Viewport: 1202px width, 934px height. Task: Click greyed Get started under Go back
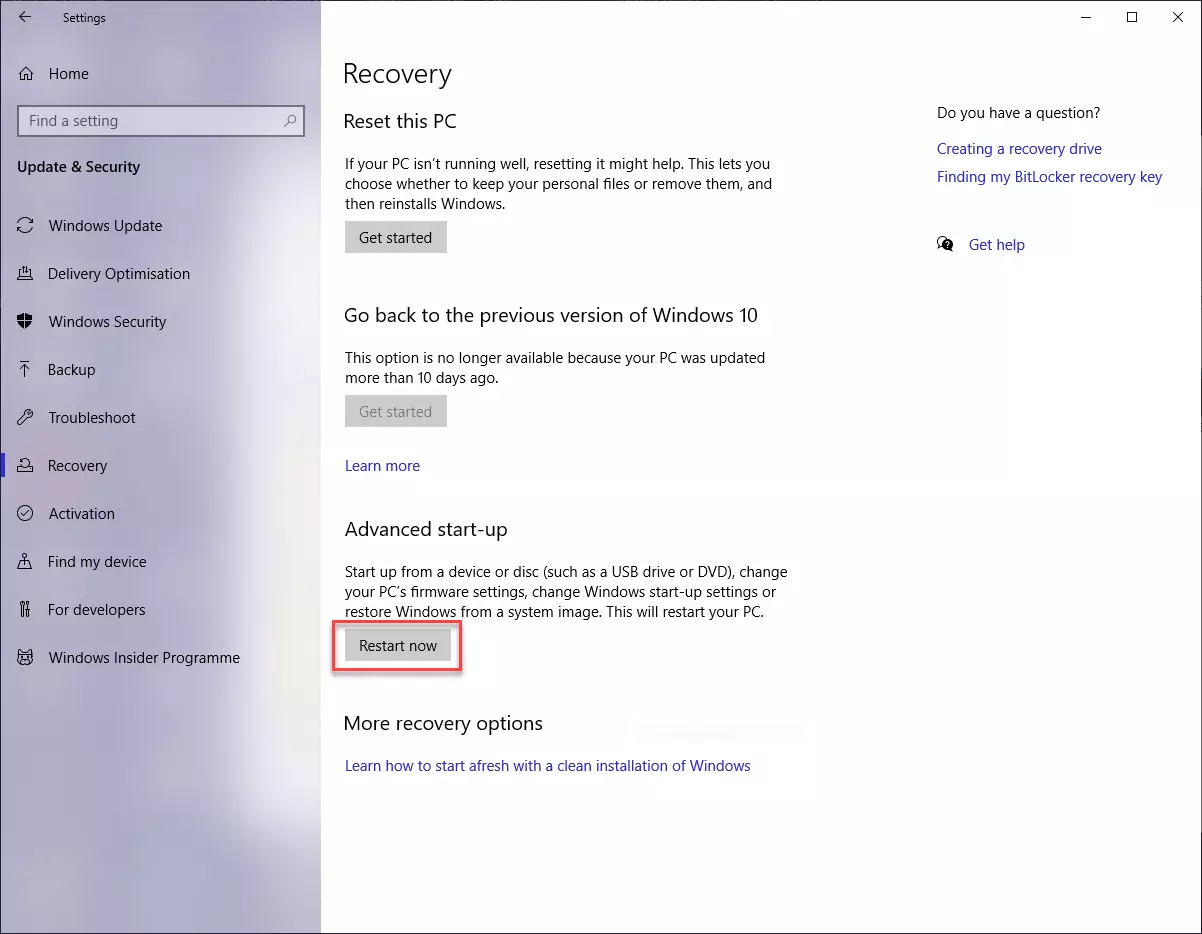pyautogui.click(x=396, y=412)
